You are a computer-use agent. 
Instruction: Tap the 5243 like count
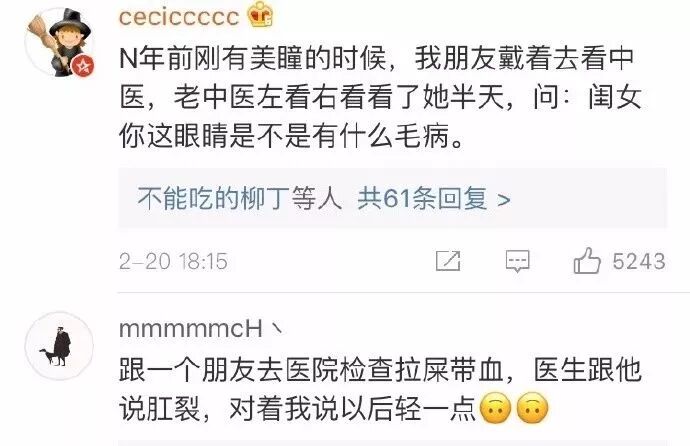pos(639,261)
